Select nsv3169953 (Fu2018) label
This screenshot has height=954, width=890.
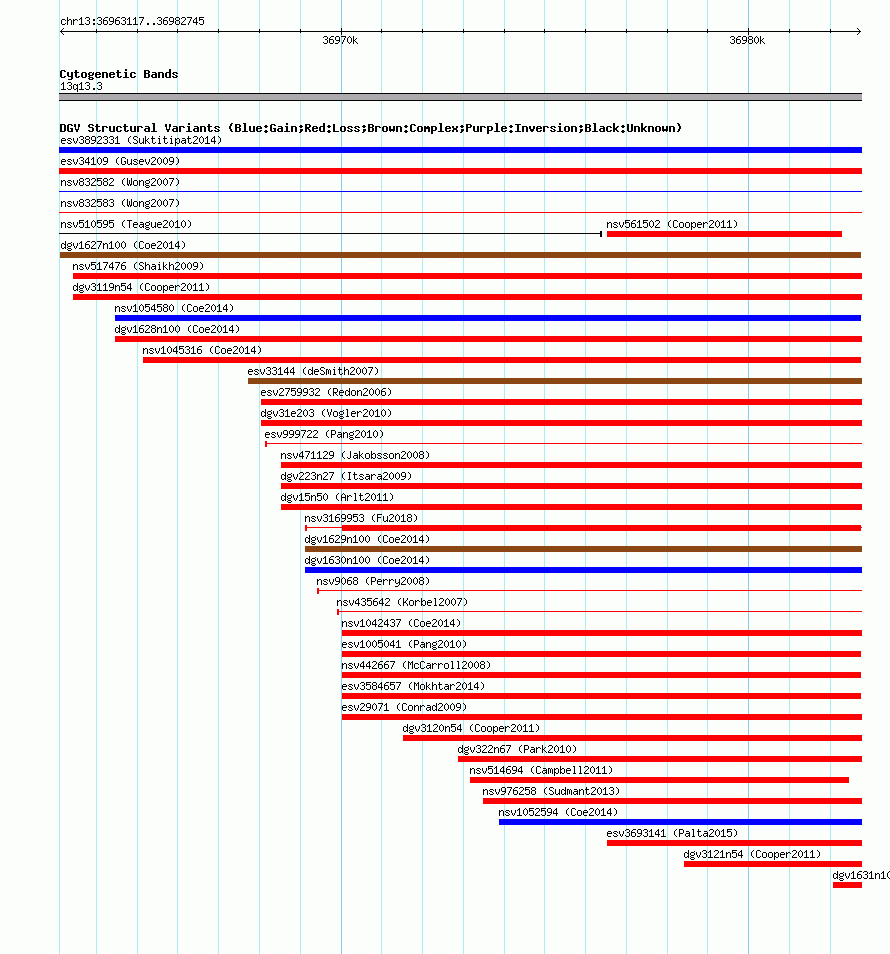point(361,518)
